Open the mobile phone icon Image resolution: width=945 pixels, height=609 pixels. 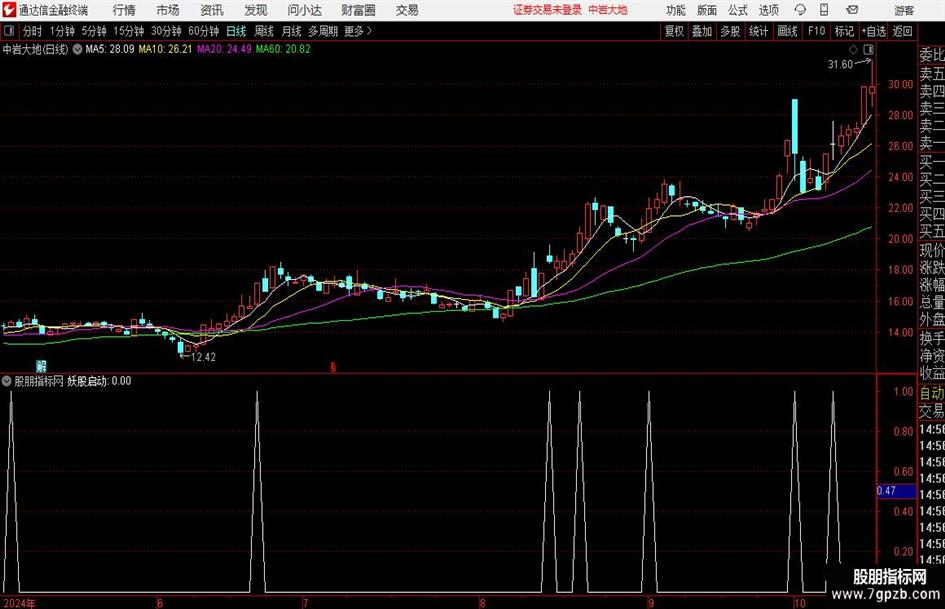pos(824,10)
